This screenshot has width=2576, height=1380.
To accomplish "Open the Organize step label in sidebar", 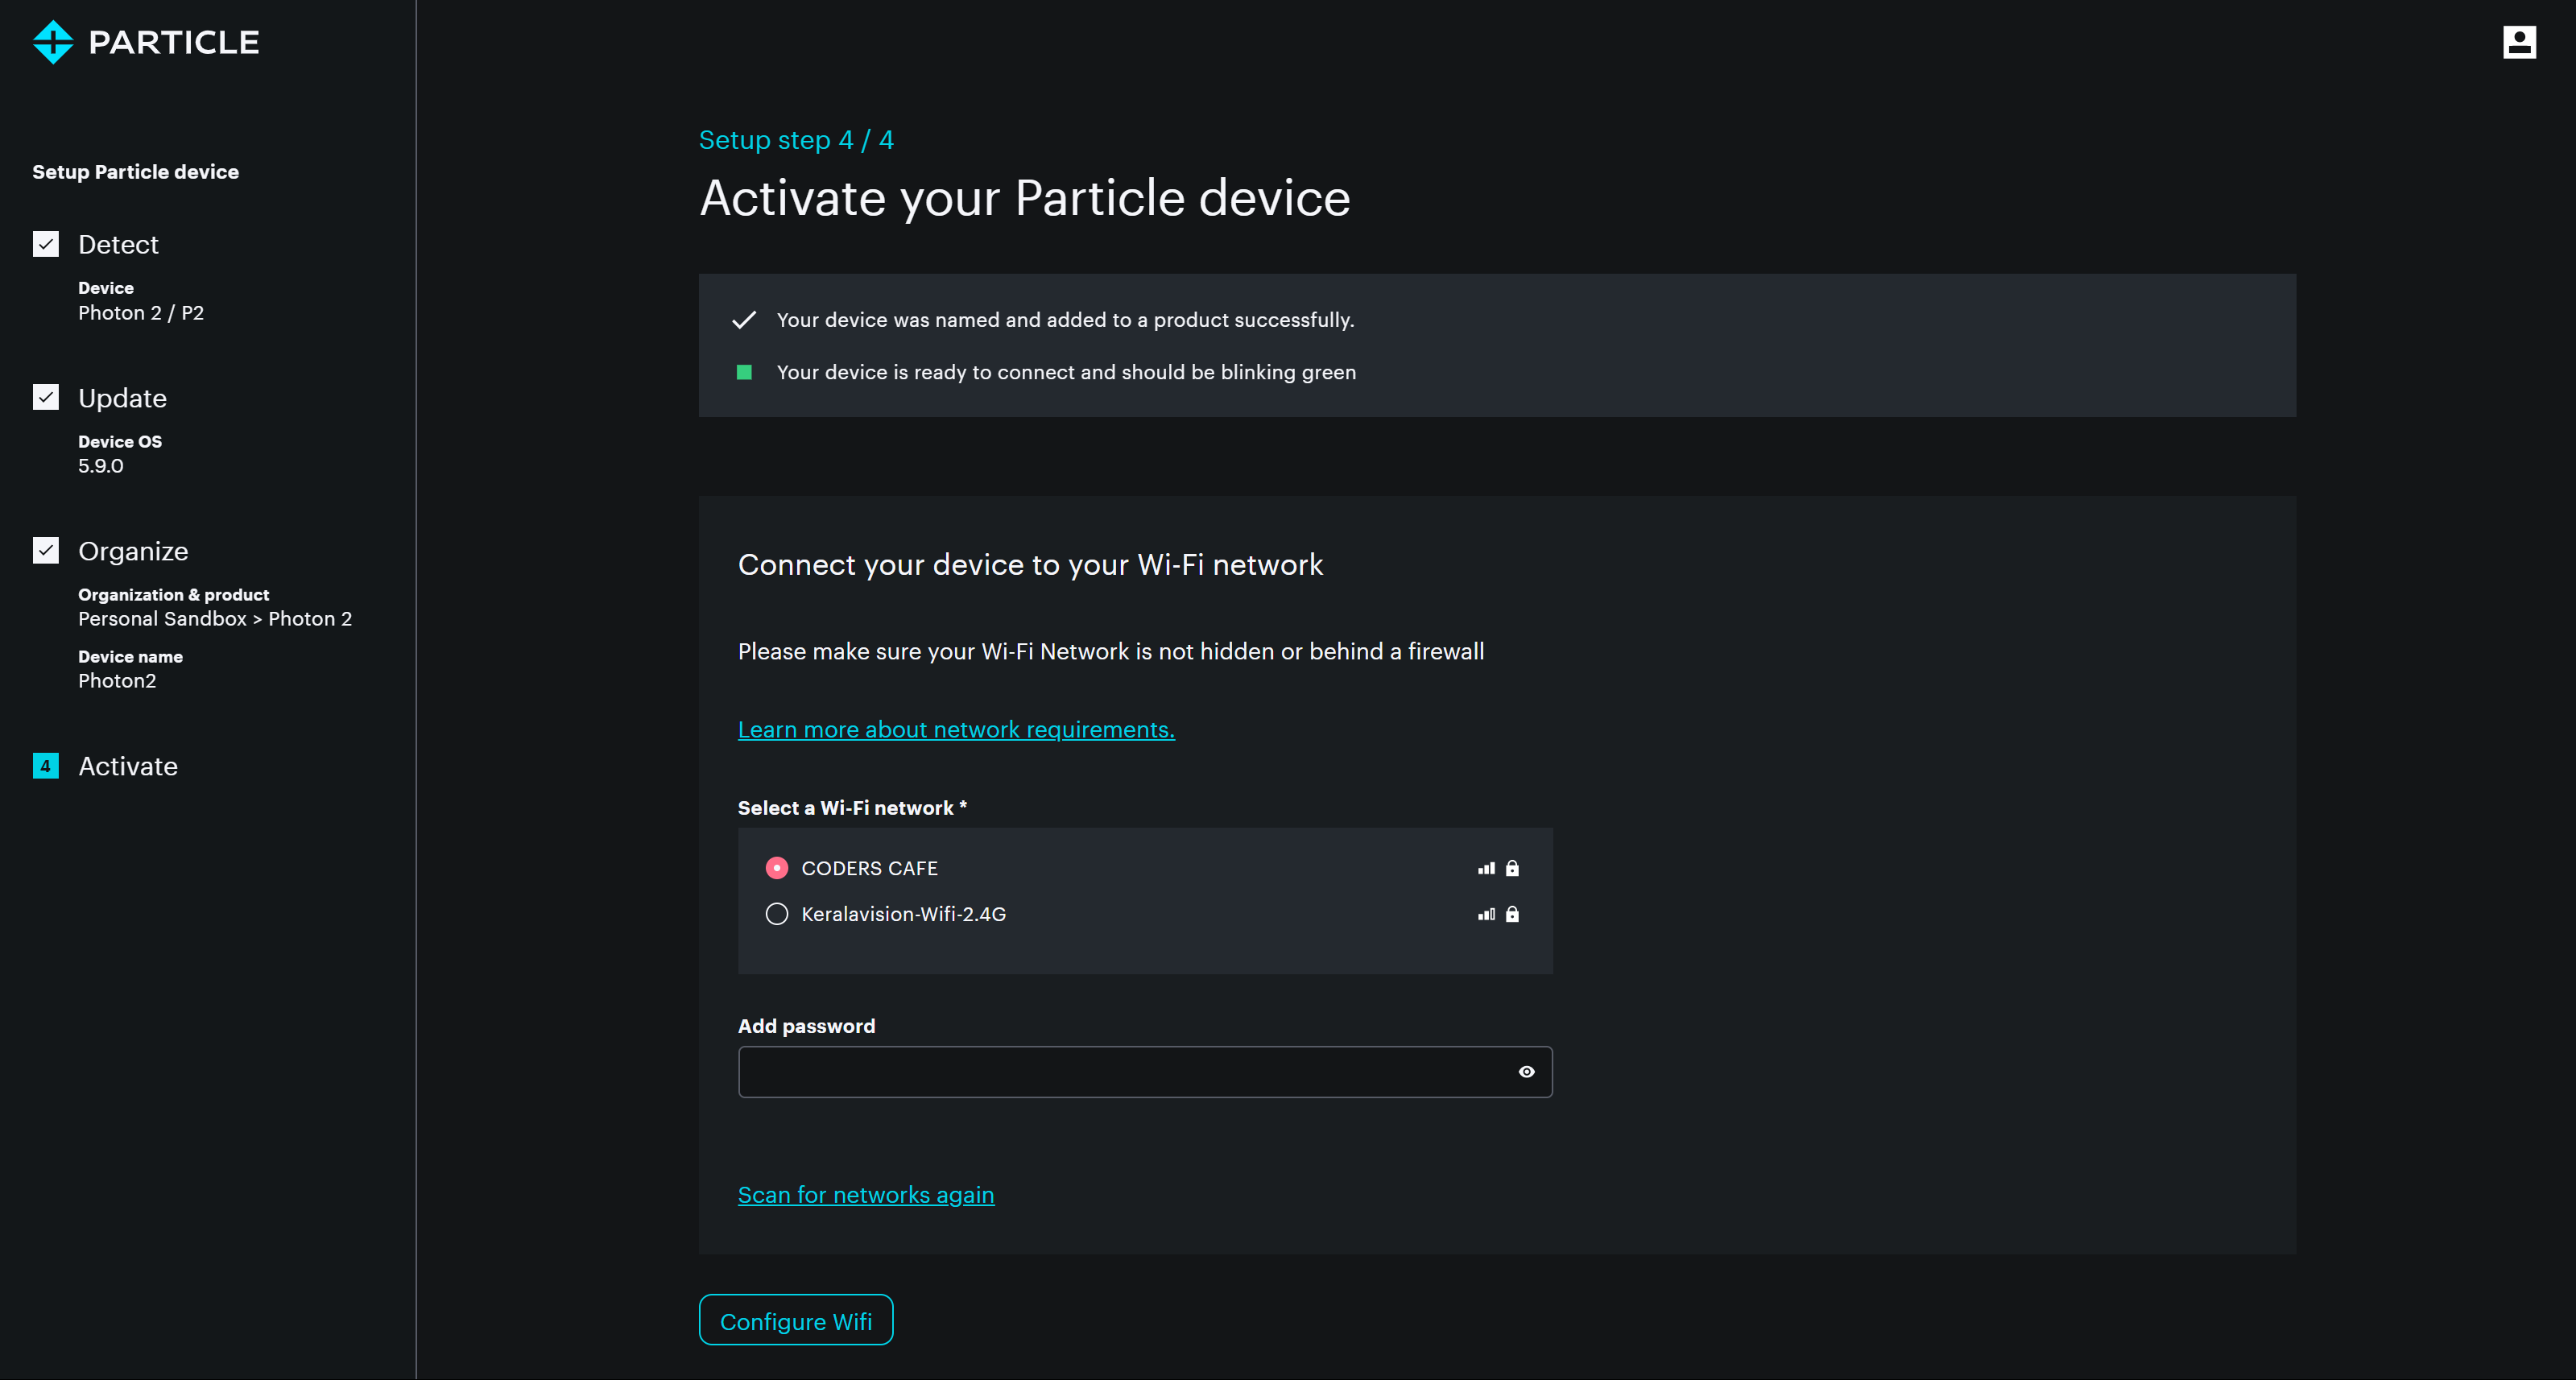I will coord(133,551).
